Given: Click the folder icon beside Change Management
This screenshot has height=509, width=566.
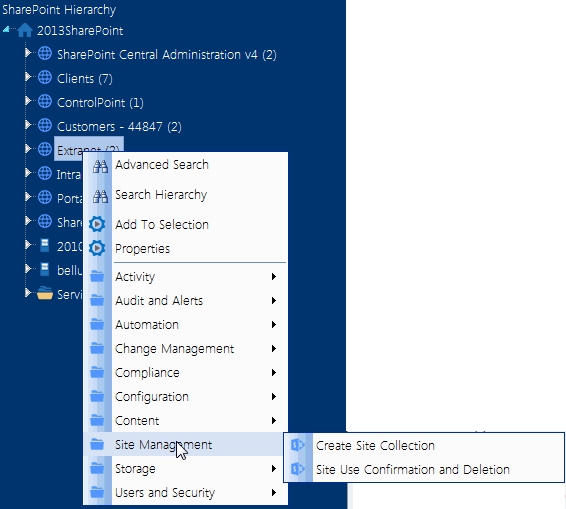Looking at the screenshot, I should click(x=97, y=348).
